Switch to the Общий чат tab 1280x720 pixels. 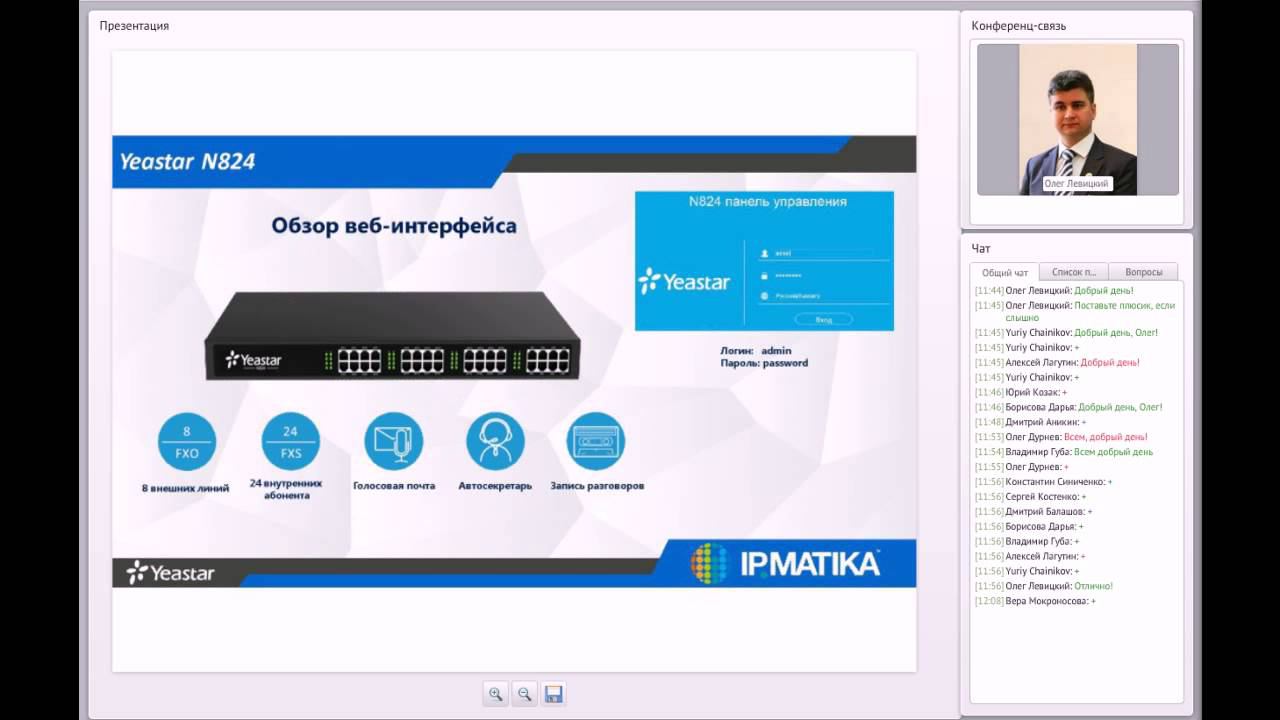pos(1005,272)
